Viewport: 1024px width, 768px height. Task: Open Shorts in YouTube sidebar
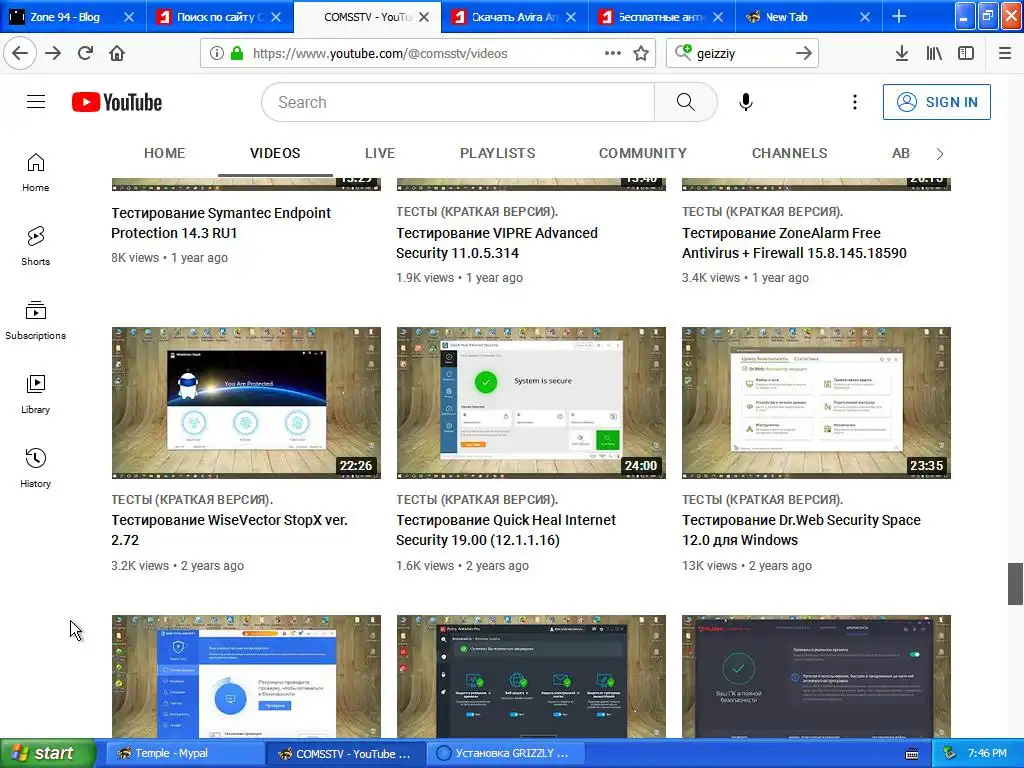35,246
